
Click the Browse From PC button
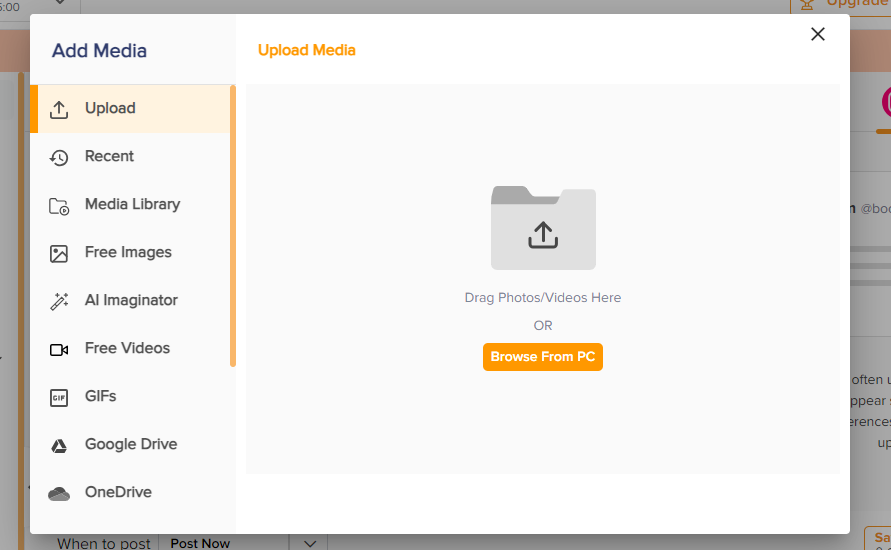click(543, 357)
